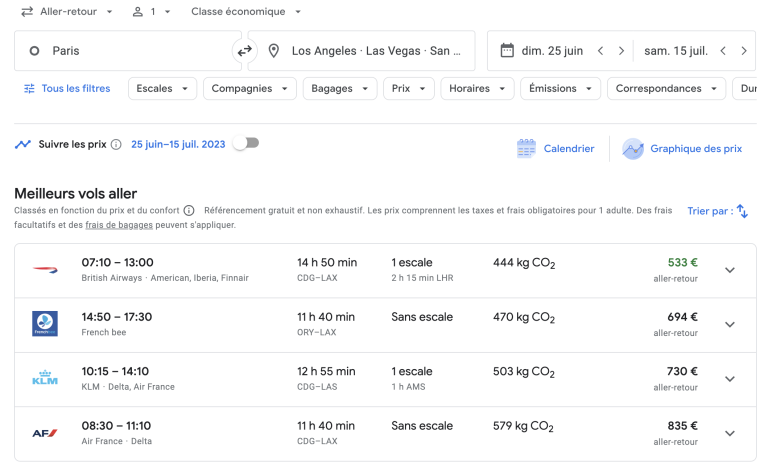Click the frais de bagages link
768x471 pixels.
119,225
